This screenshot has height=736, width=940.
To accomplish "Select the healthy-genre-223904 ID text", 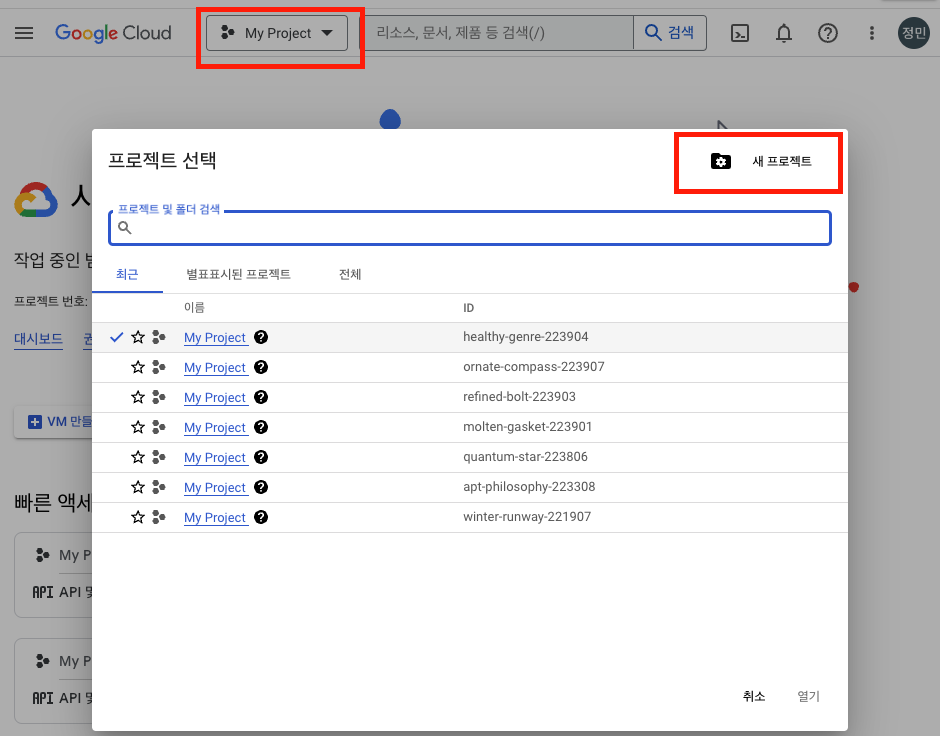I will [x=526, y=337].
